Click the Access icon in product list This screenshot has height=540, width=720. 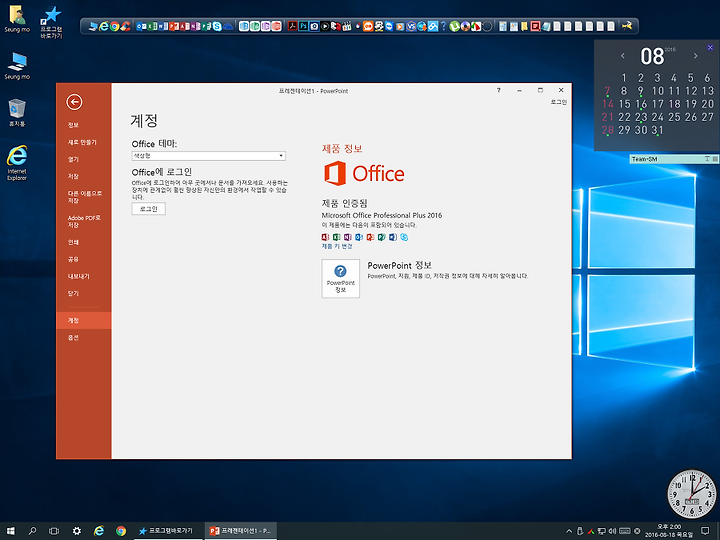tap(325, 237)
